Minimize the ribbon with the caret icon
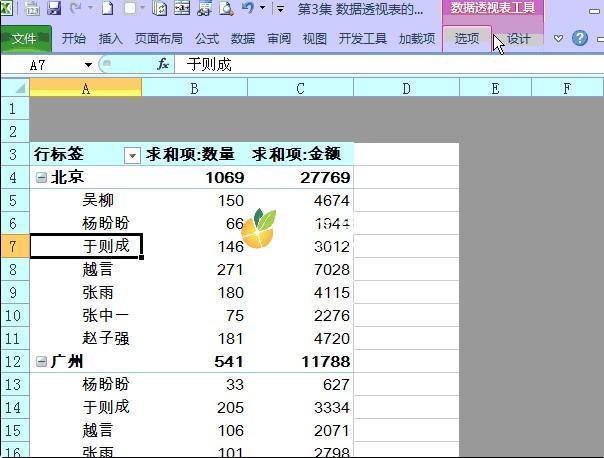This screenshot has height=458, width=604. pos(559,39)
